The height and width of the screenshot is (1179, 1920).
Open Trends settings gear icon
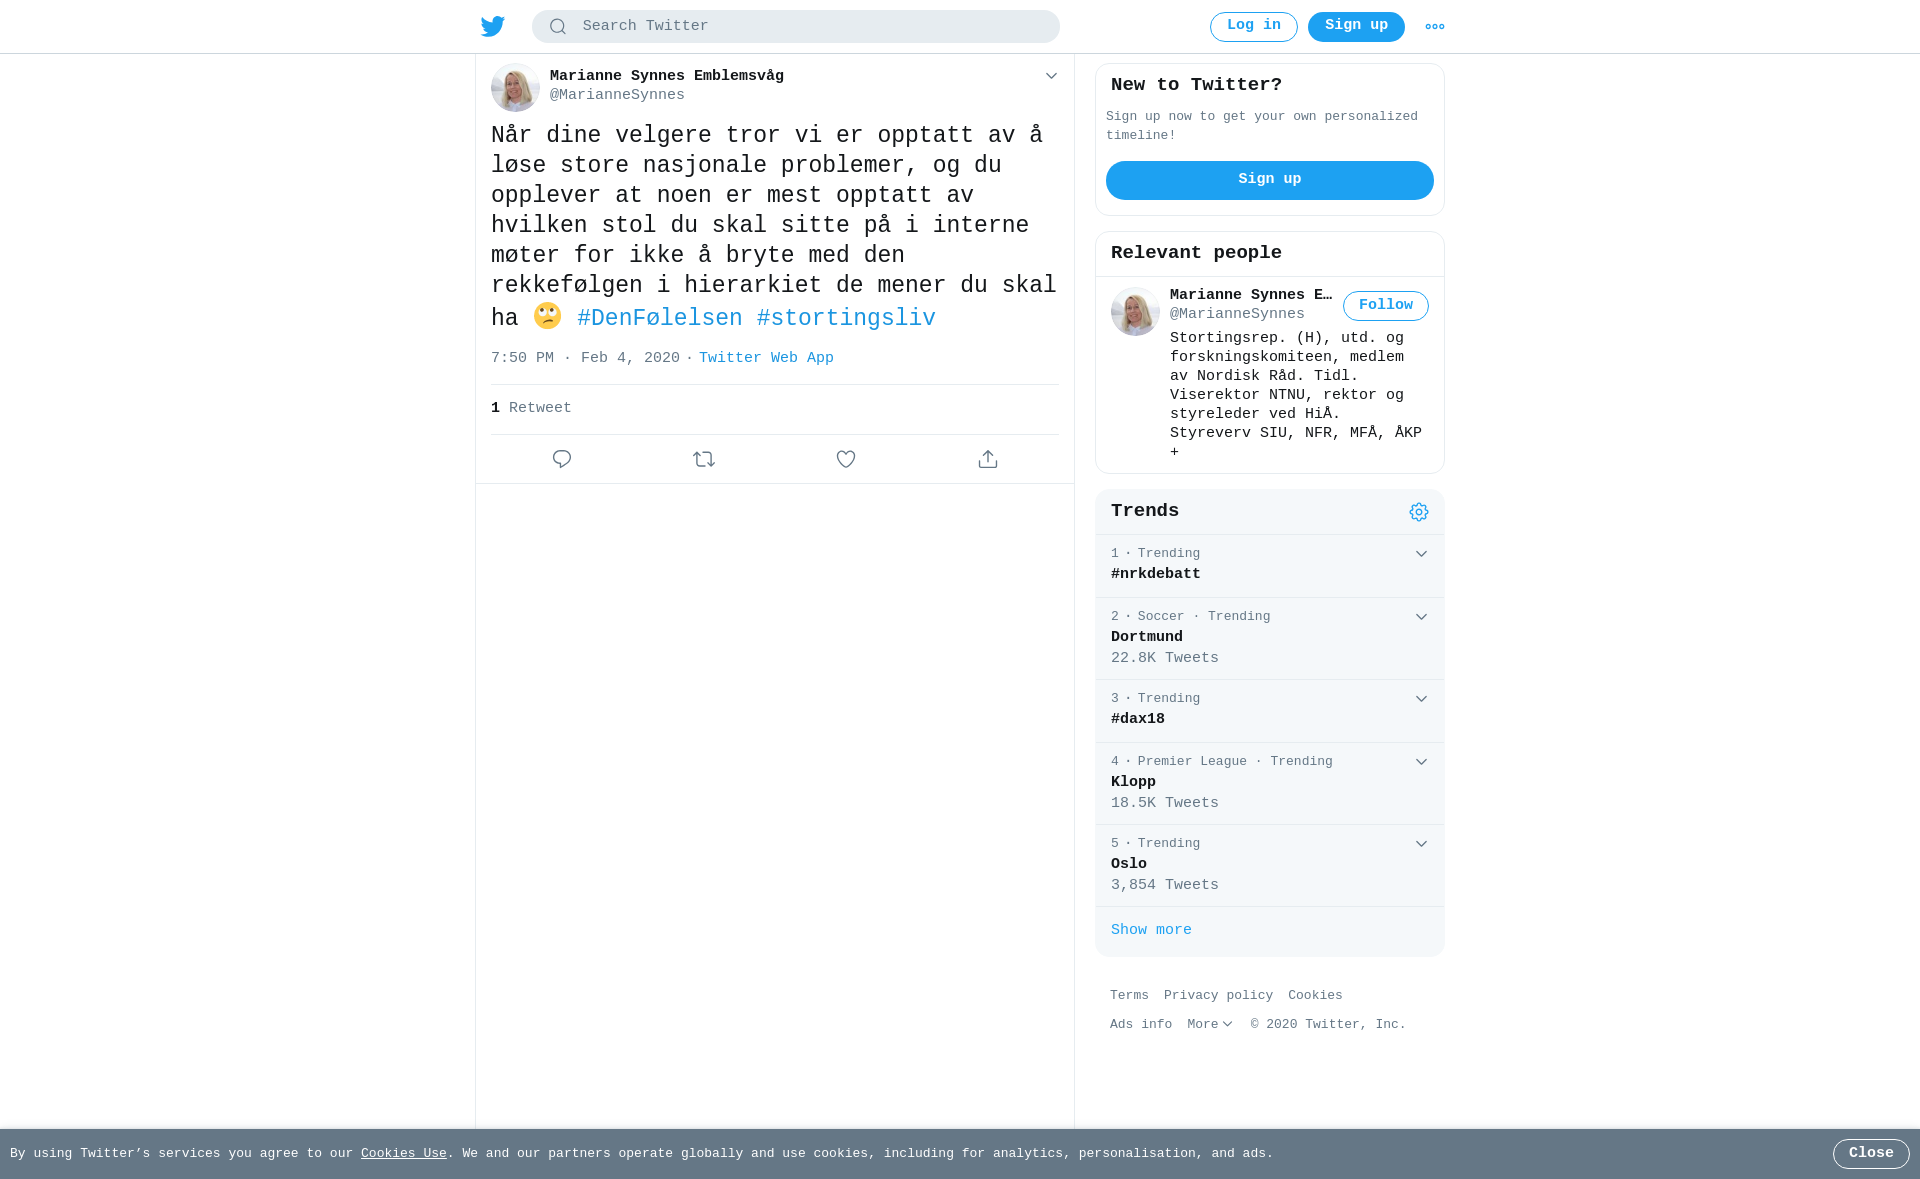(1419, 512)
